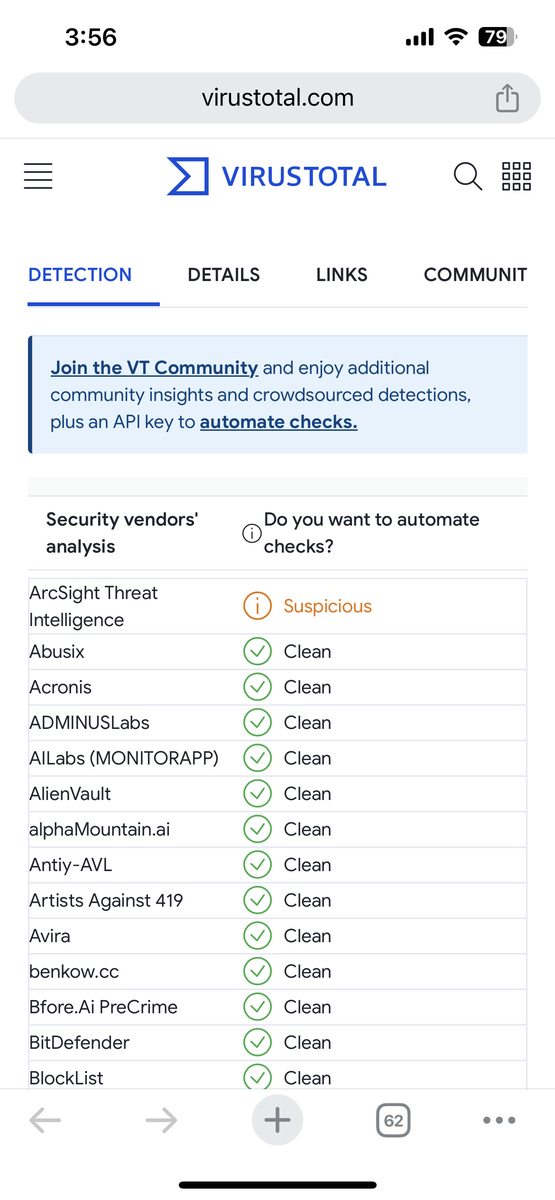This screenshot has width=555, height=1200.
Task: Open the tab switcher showing 62
Action: coord(394,1121)
